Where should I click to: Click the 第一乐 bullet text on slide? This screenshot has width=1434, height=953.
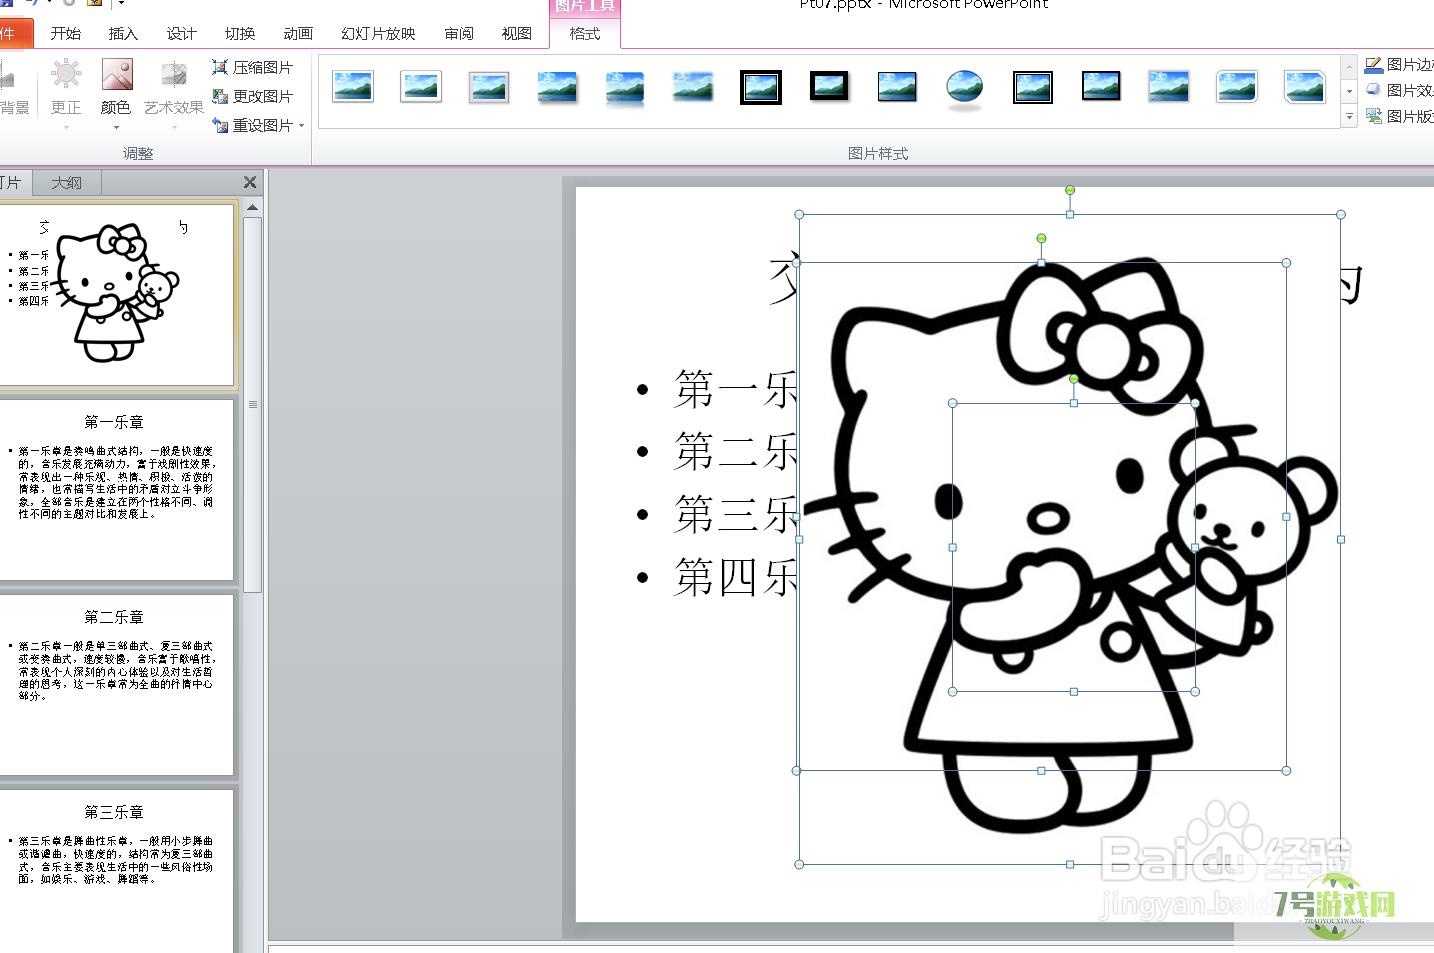click(x=735, y=389)
